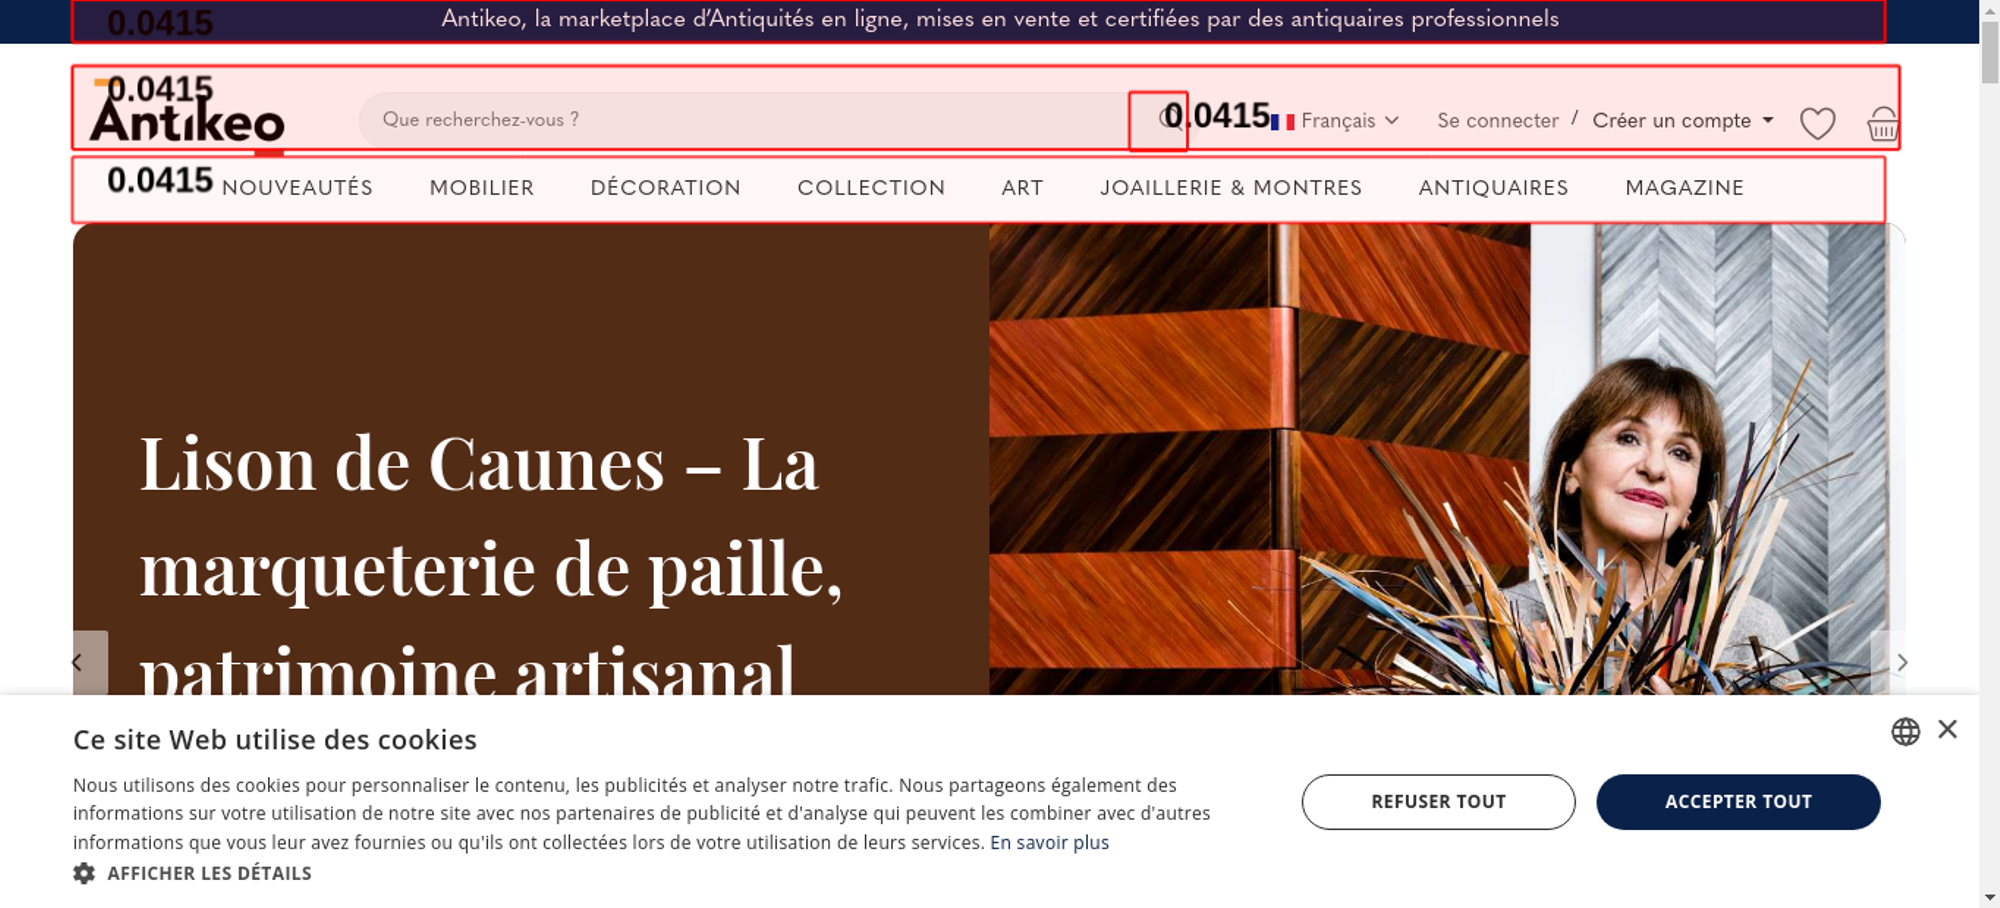Open cookie language globe icon
Screen dimensions: 2000x908
tap(1905, 732)
